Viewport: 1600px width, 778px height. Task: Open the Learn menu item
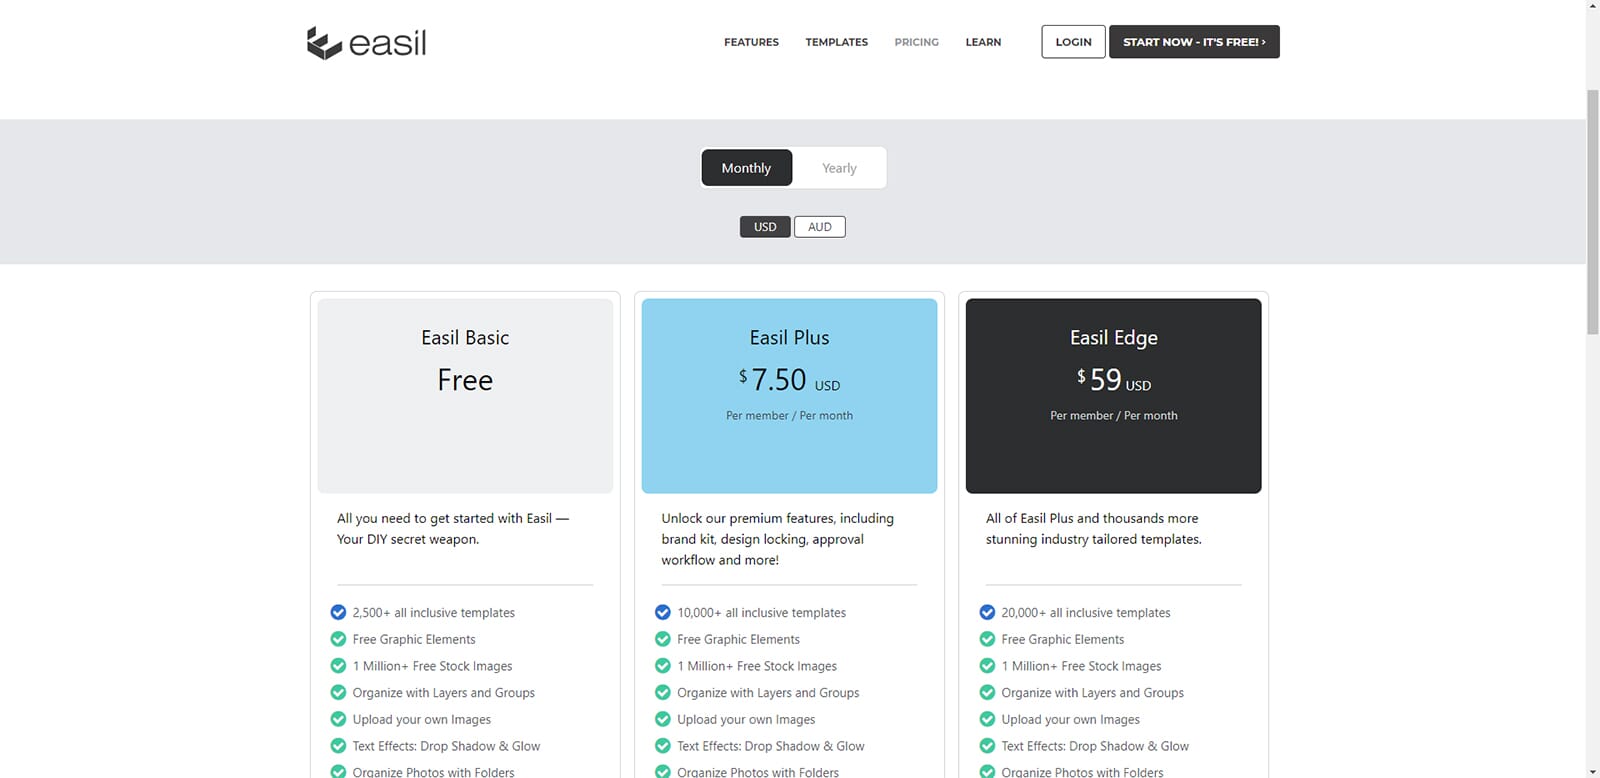983,42
